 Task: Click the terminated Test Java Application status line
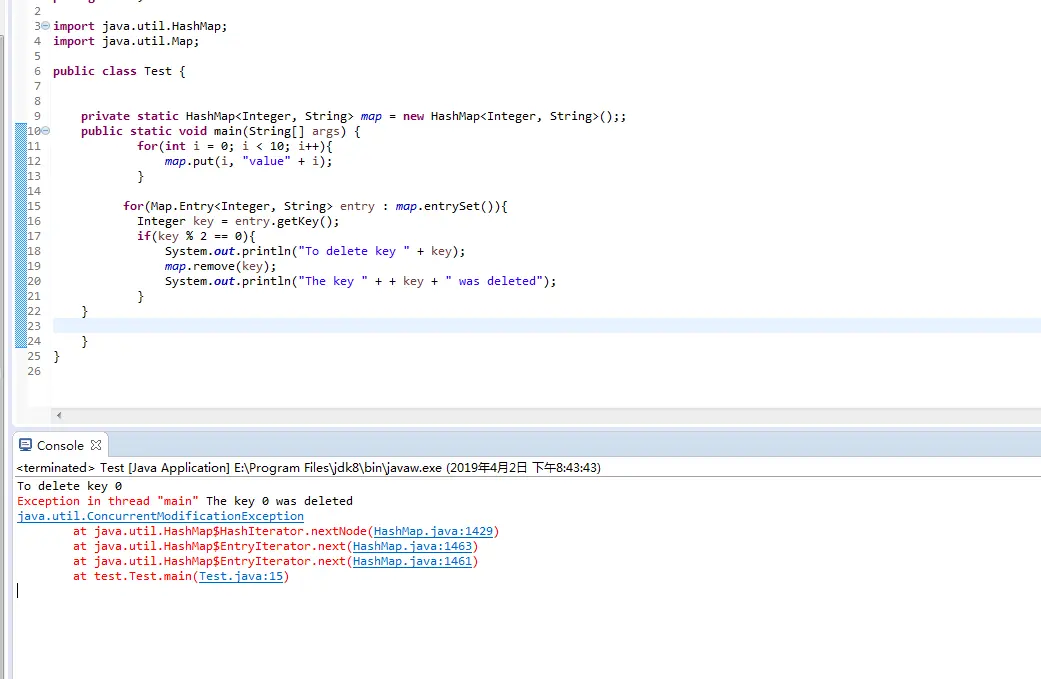309,468
